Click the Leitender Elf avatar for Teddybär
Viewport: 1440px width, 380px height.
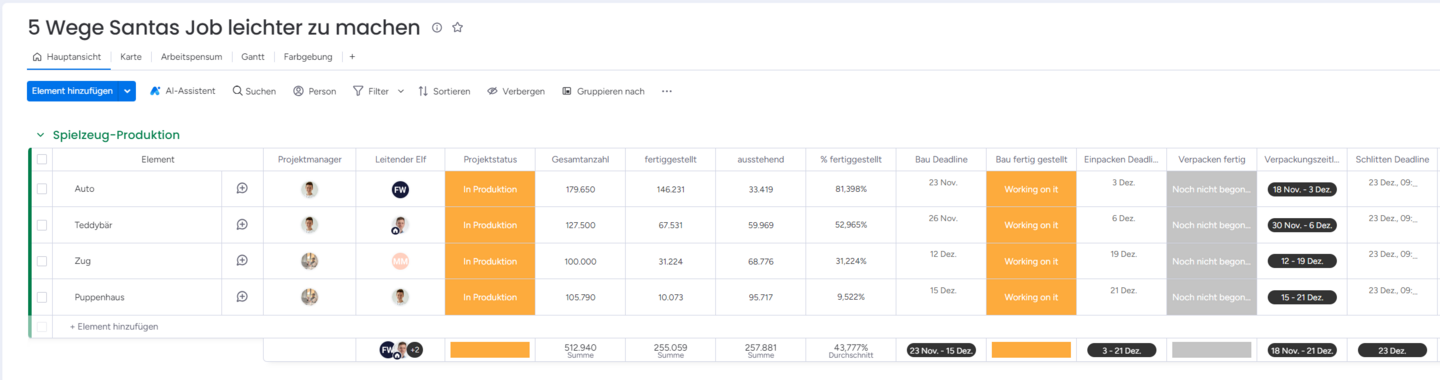coord(400,225)
